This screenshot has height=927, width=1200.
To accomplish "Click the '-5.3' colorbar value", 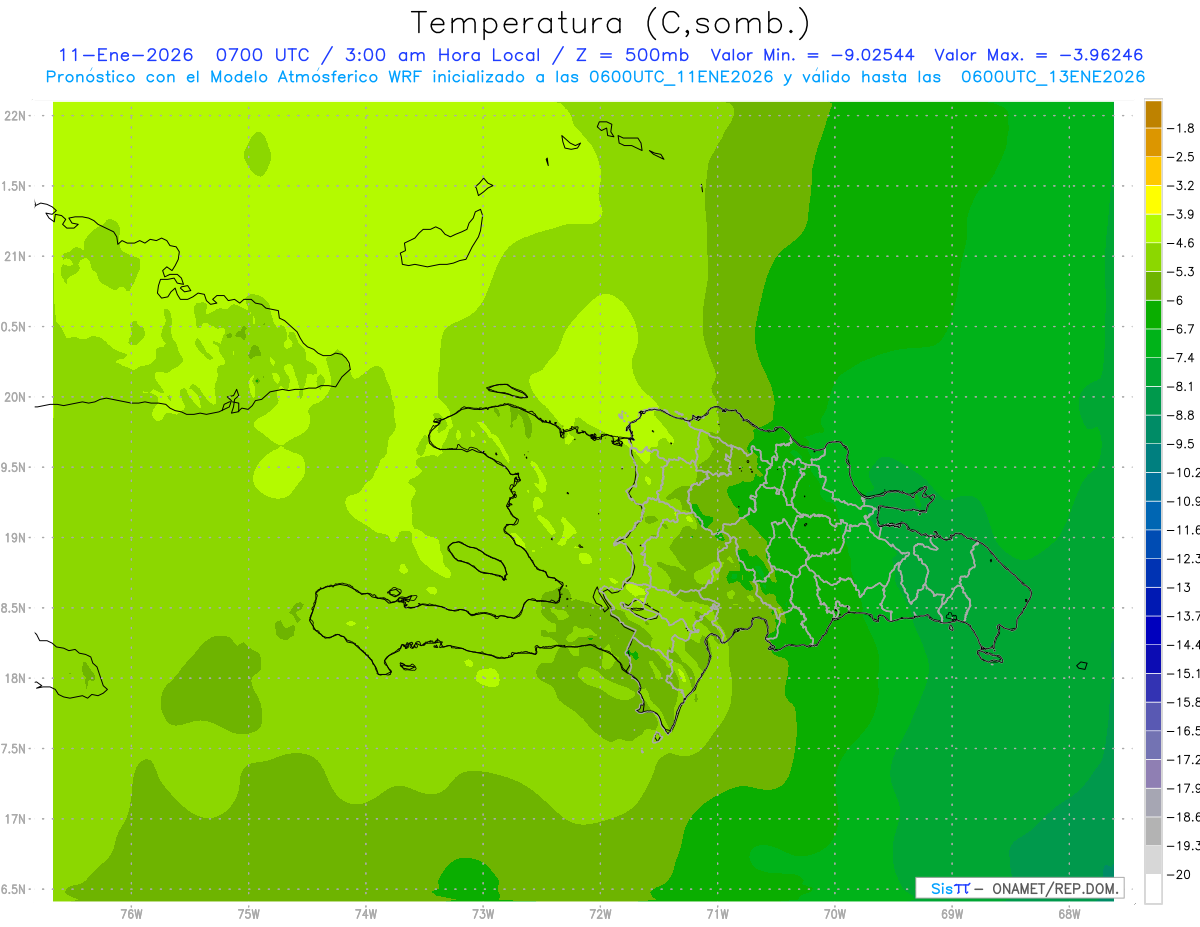I will (x=1182, y=271).
